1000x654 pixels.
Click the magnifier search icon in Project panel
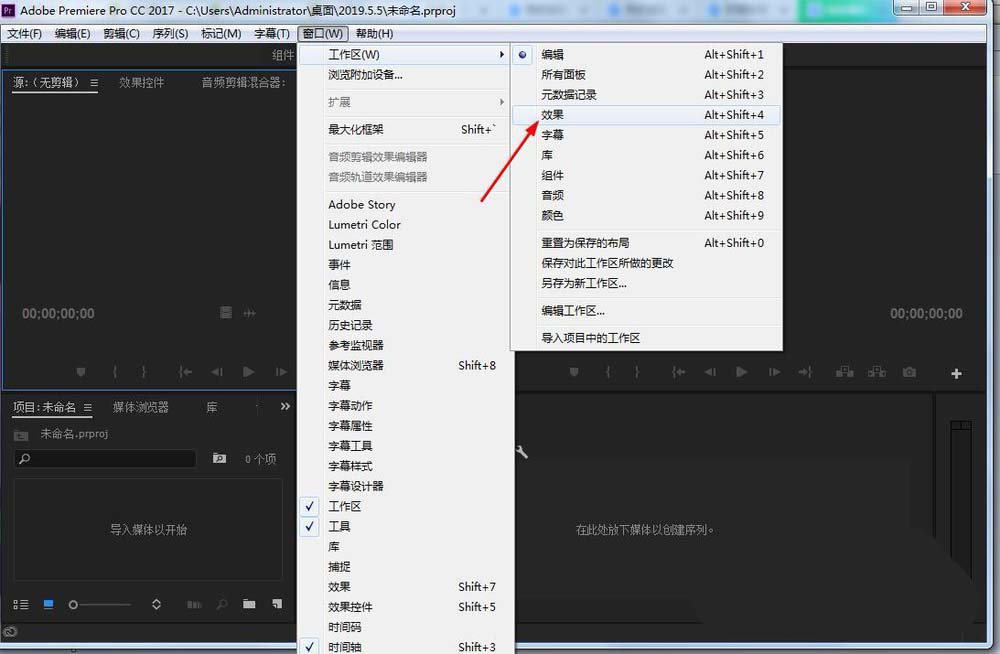[x=25, y=459]
